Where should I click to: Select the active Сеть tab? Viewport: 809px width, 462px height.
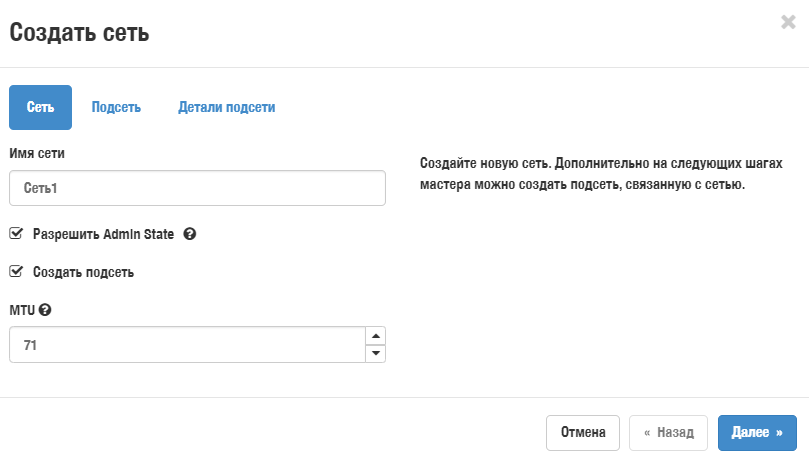click(40, 107)
